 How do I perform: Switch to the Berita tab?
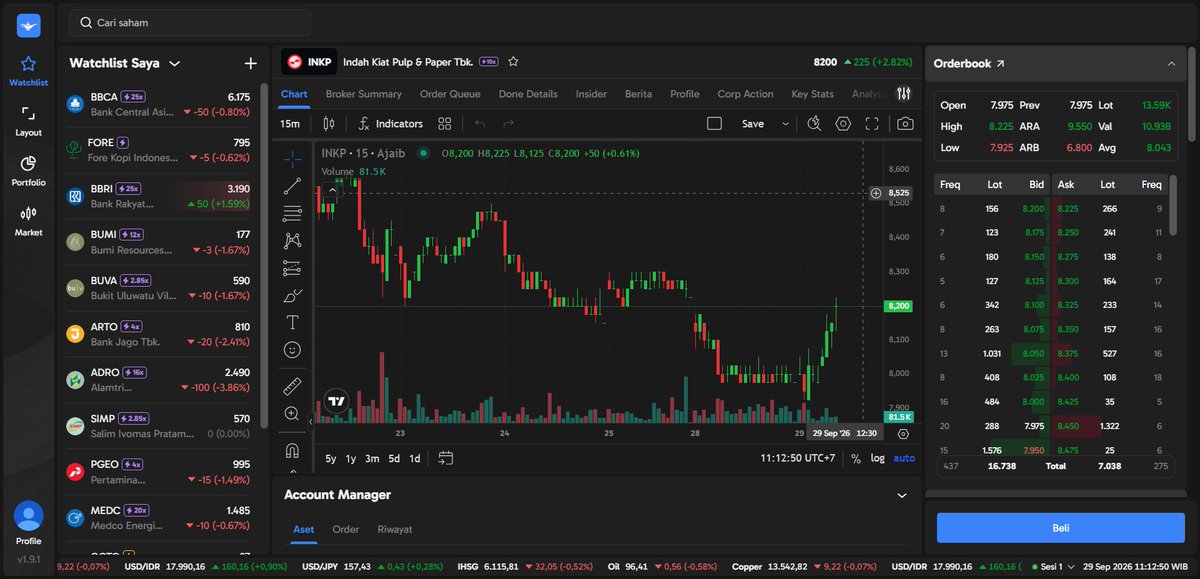click(x=638, y=94)
